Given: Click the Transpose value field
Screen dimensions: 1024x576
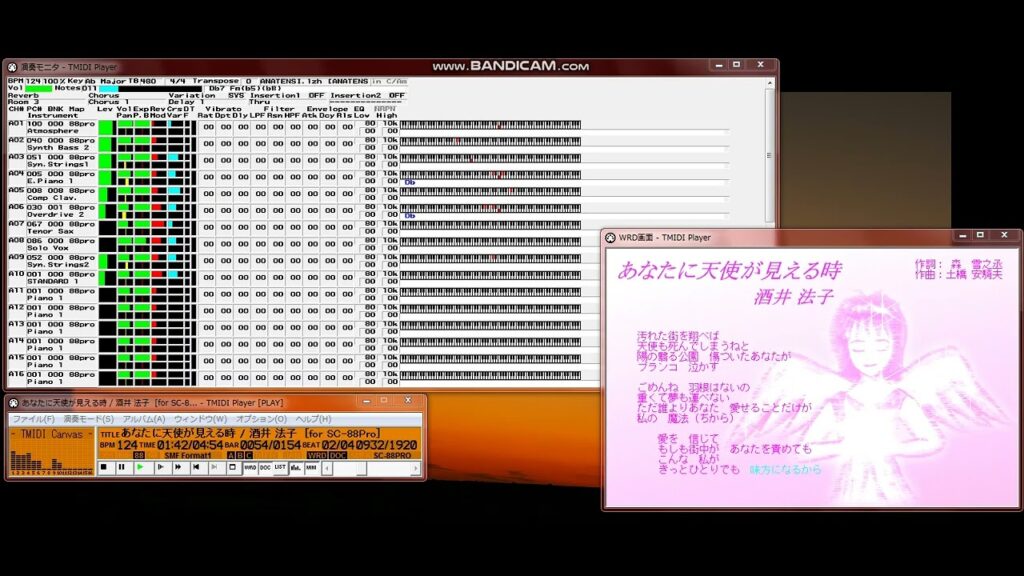Looking at the screenshot, I should pos(246,81).
